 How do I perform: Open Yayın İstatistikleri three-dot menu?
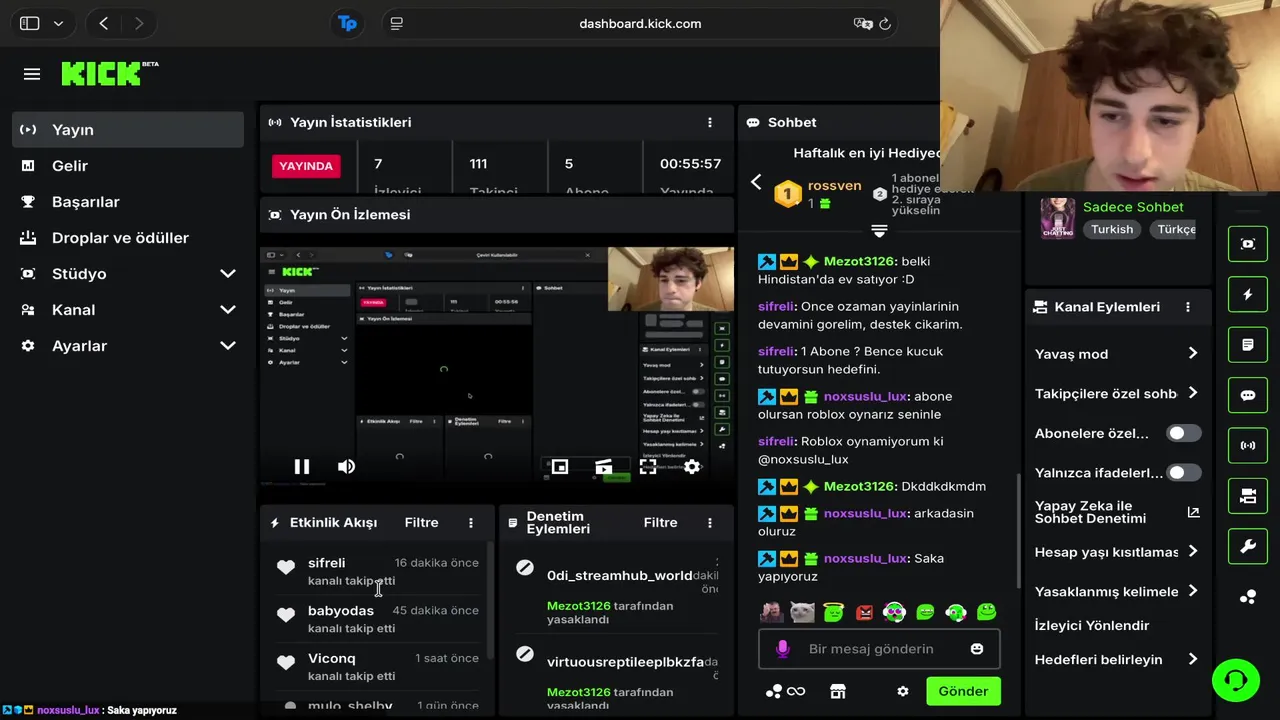710,122
